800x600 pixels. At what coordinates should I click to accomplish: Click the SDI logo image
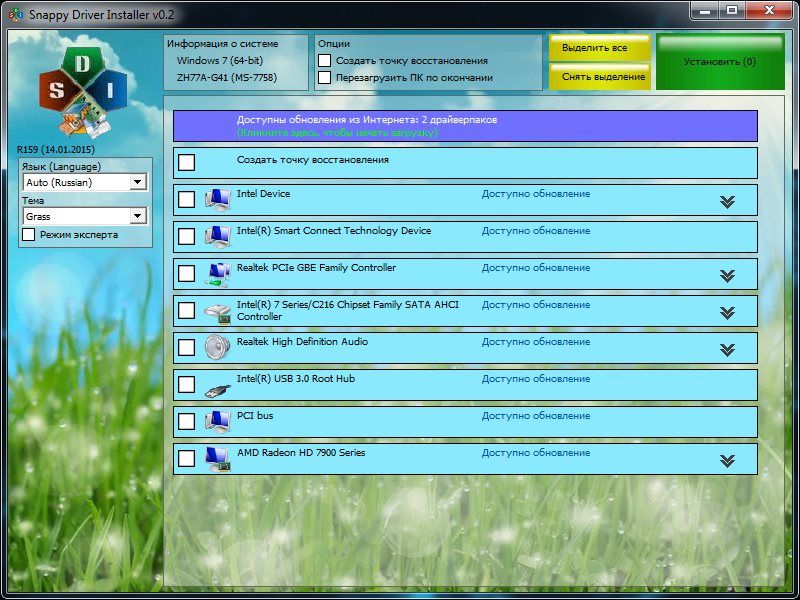tap(83, 92)
